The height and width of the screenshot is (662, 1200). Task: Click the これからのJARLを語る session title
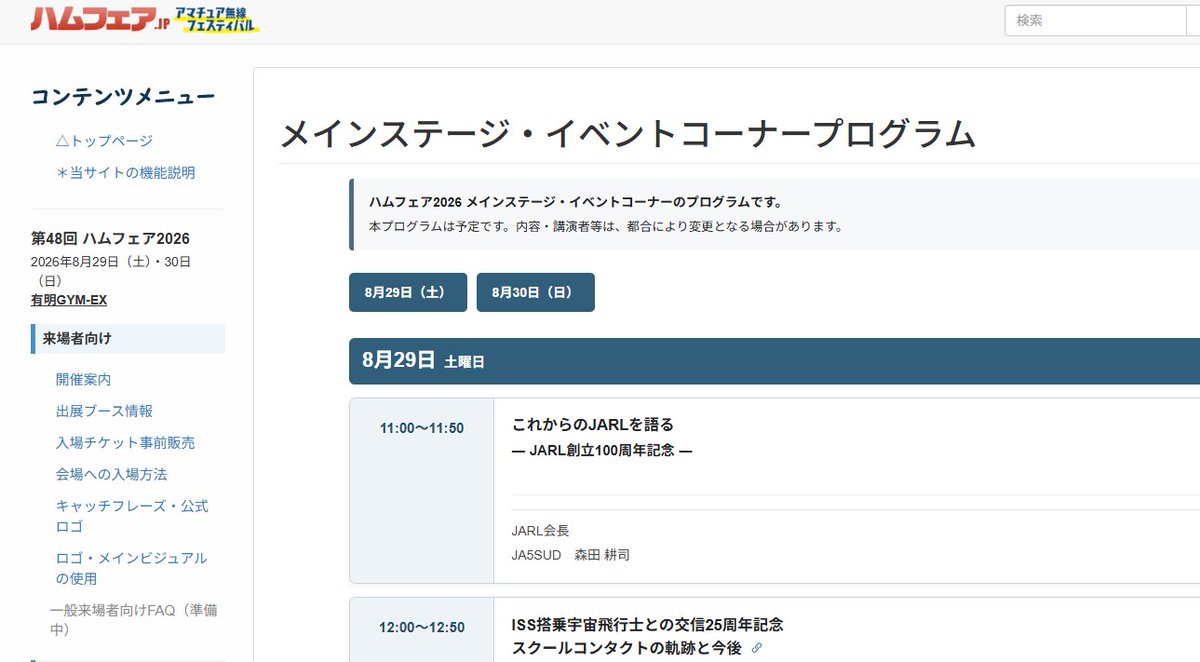(x=593, y=424)
